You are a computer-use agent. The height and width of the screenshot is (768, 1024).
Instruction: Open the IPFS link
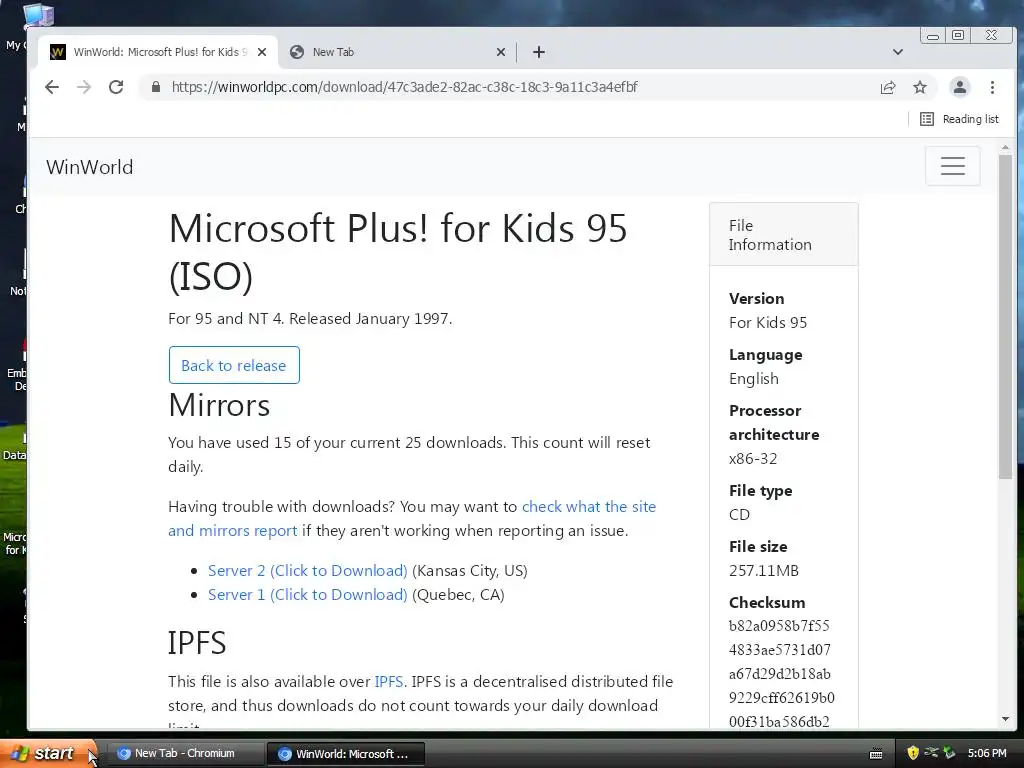389,682
